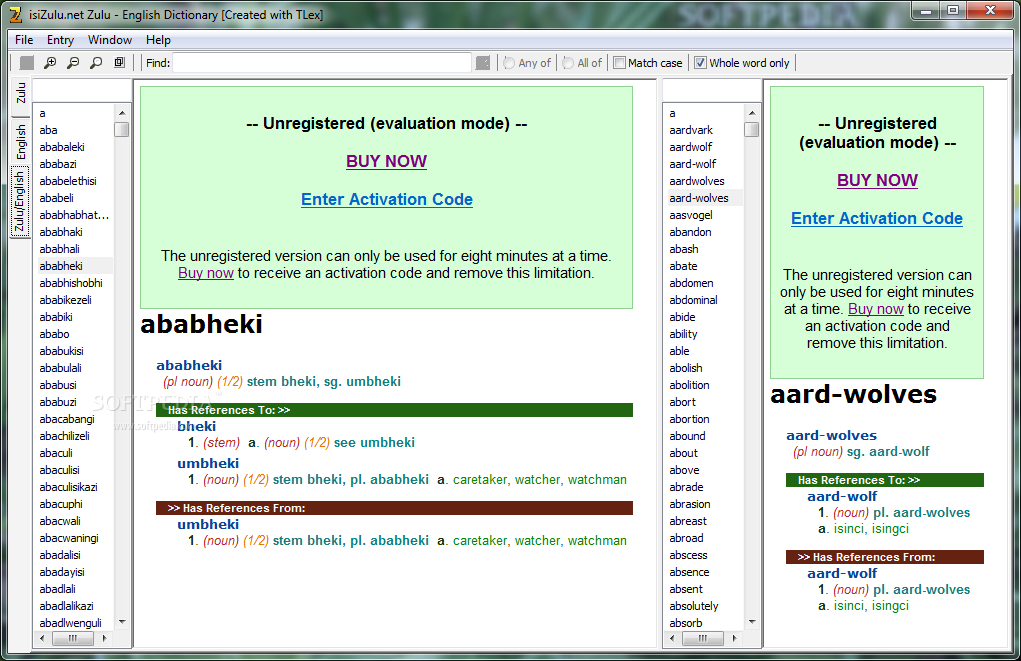
Task: Collapse Has References To in aard-wolves entry
Action: 885,480
